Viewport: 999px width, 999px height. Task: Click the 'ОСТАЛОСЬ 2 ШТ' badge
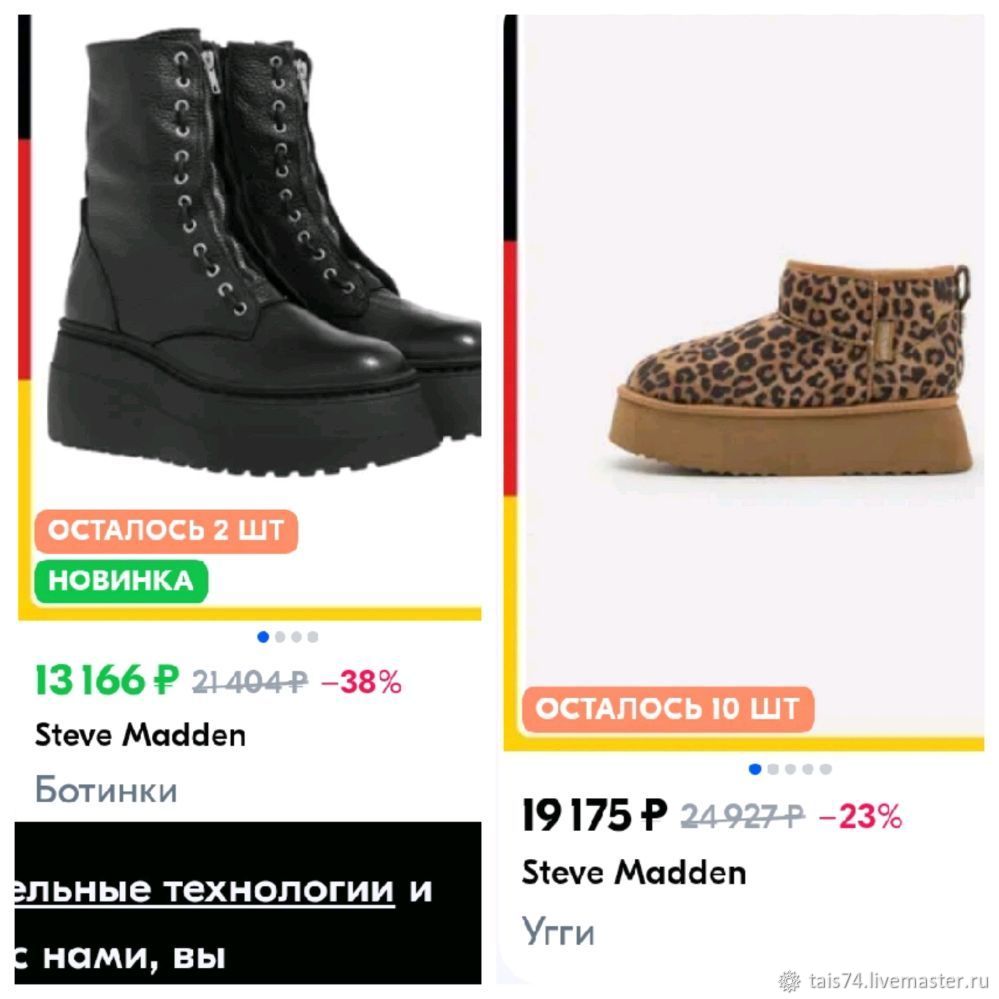tap(166, 531)
